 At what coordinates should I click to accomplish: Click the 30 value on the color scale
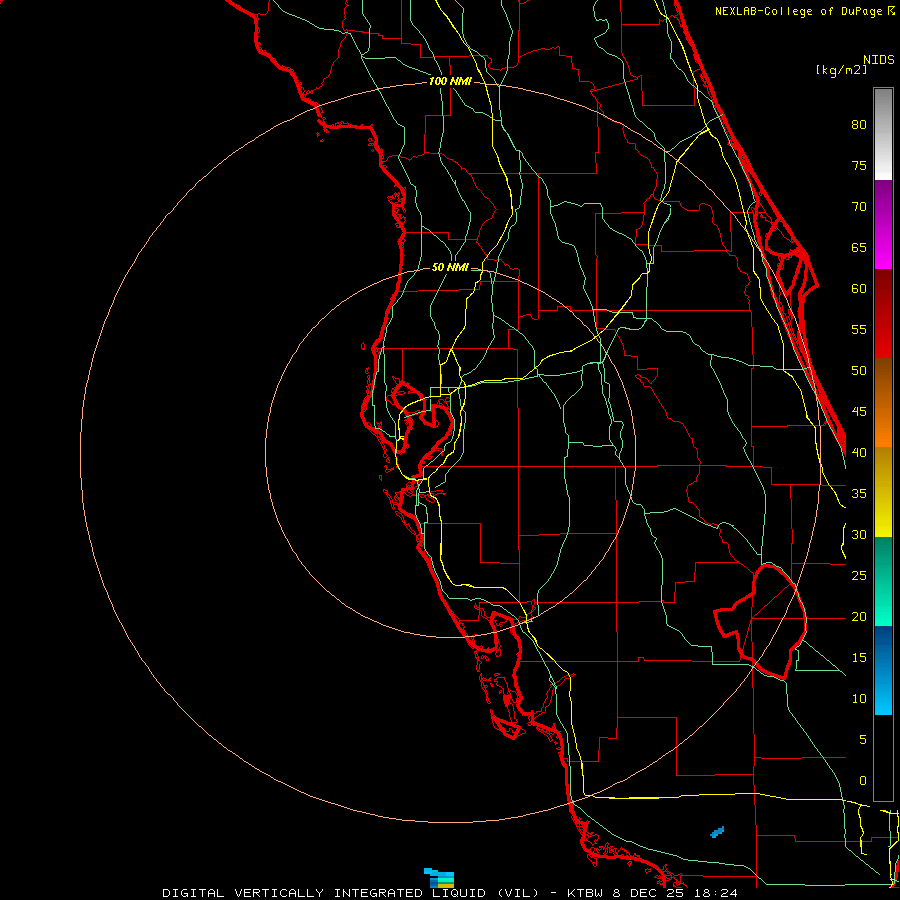[859, 535]
